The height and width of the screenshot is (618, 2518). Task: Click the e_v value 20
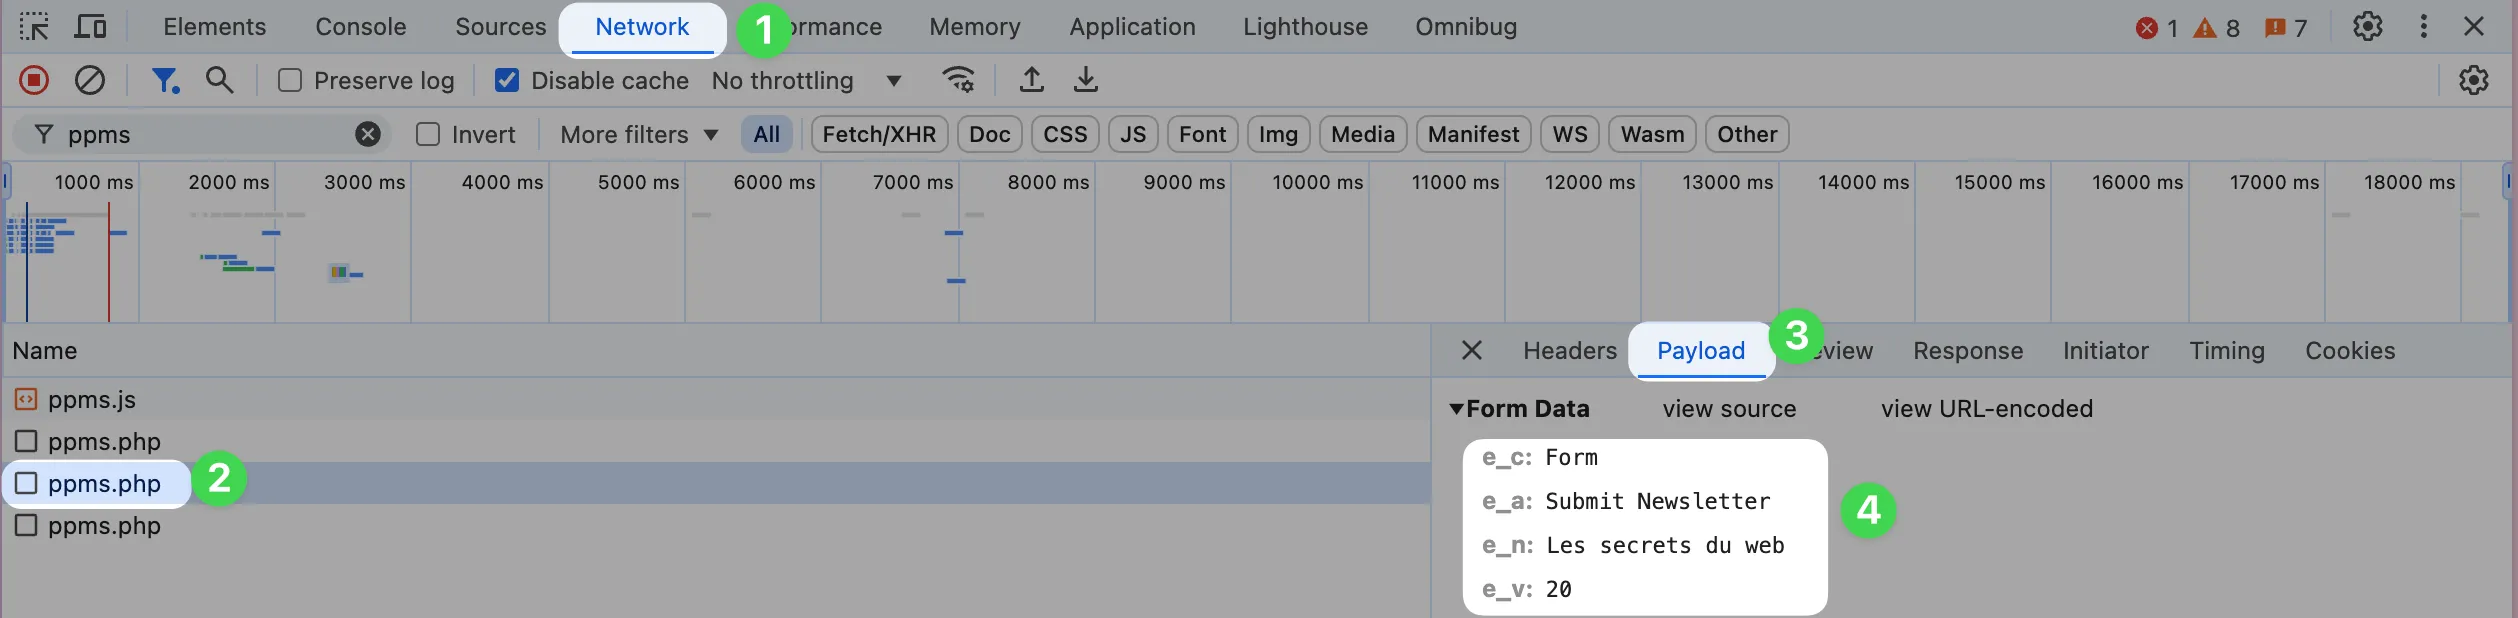coord(1559,590)
